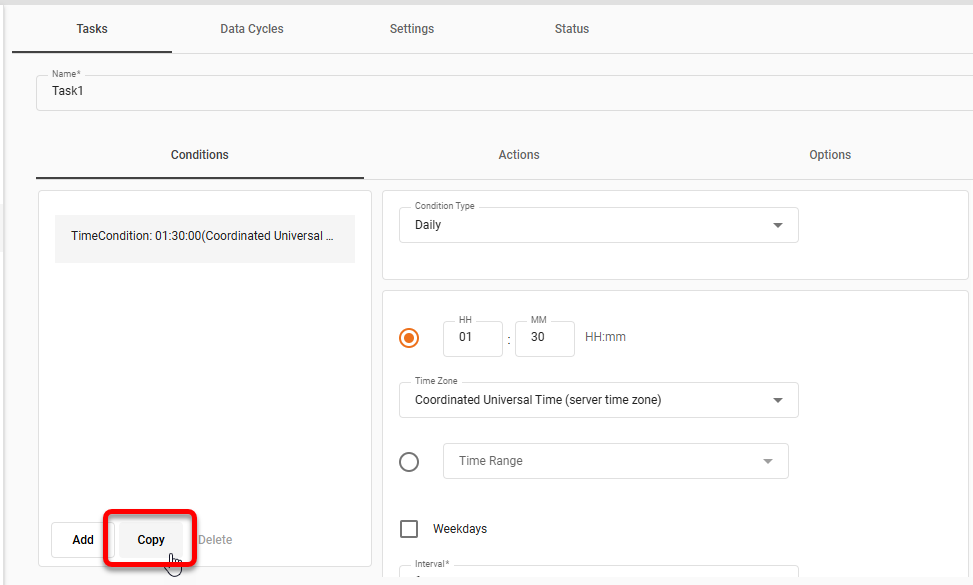Go to the Settings tab
973x585 pixels.
[412, 29]
